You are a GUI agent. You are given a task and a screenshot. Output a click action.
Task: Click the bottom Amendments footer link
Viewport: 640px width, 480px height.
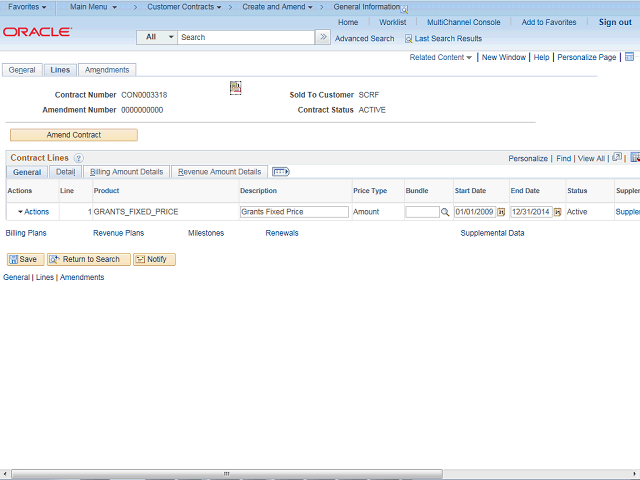coord(82,278)
